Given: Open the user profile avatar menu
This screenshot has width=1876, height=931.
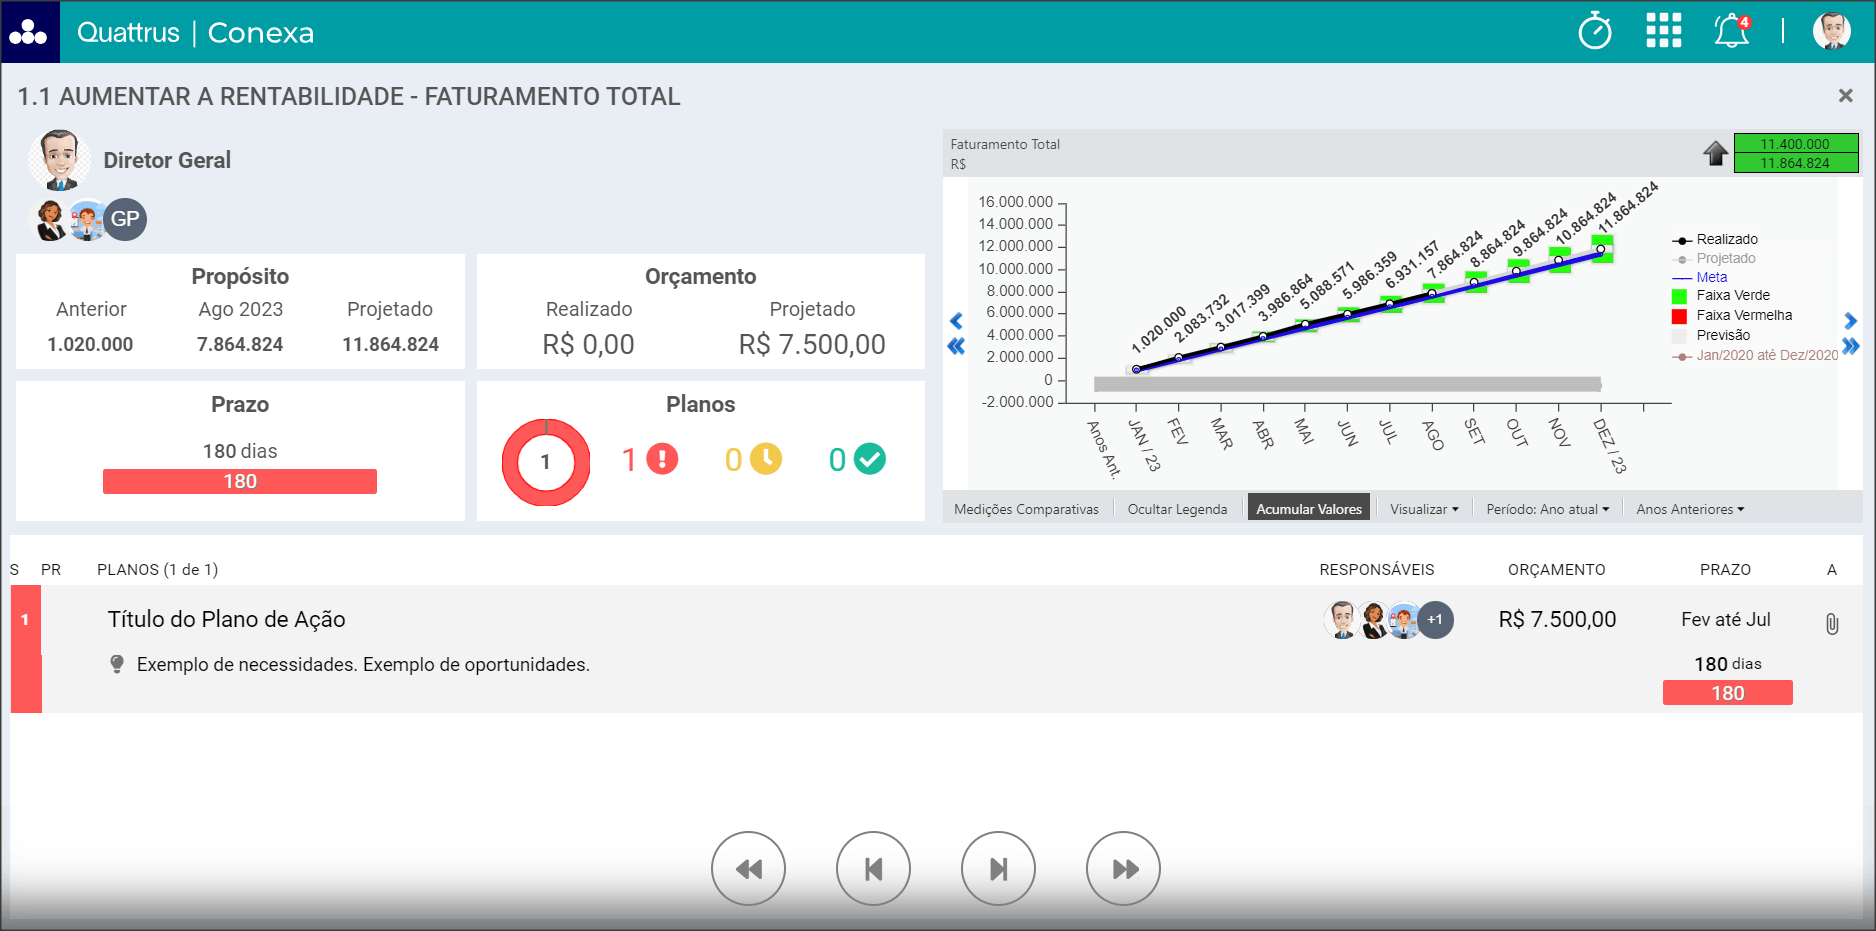Looking at the screenshot, I should 1831,31.
